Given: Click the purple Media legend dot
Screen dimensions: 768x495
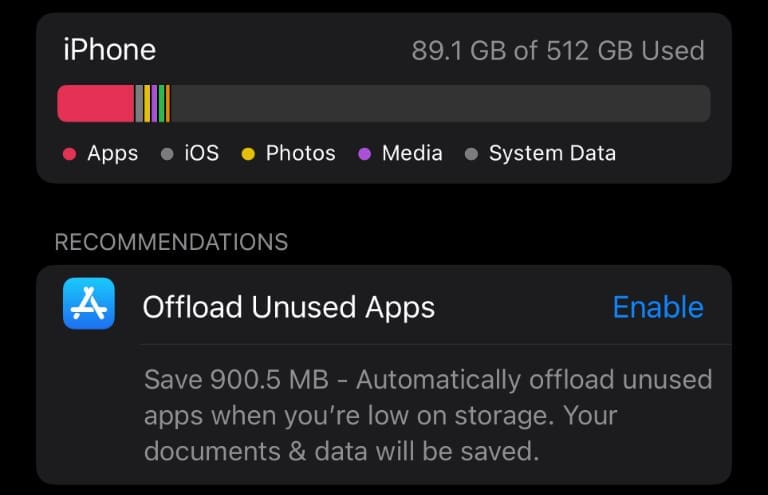Looking at the screenshot, I should pyautogui.click(x=364, y=154).
